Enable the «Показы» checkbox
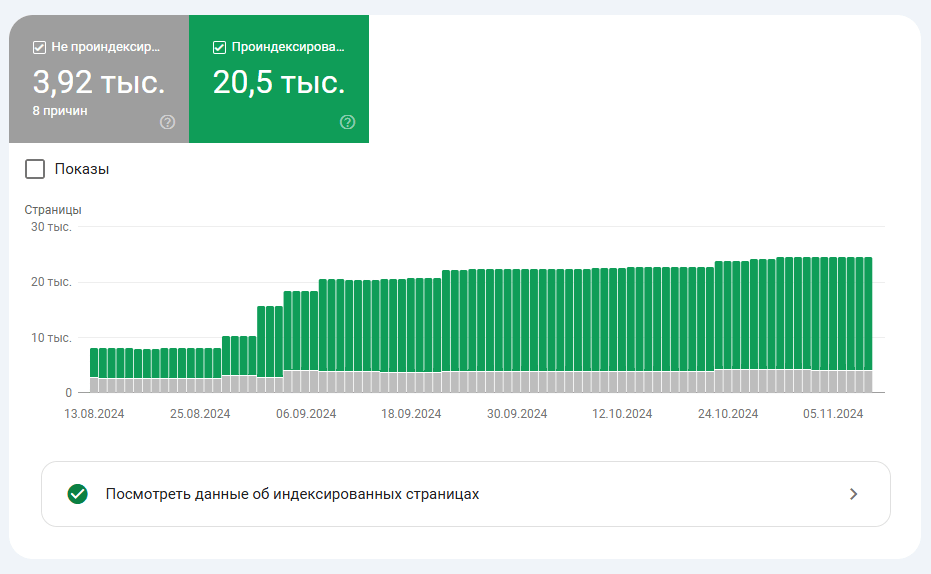The image size is (931, 574). (35, 169)
